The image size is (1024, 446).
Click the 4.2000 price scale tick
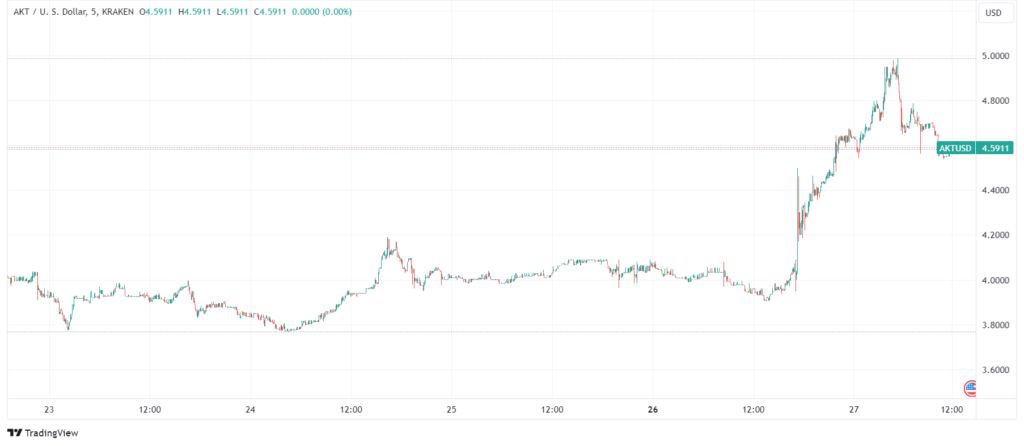pos(994,235)
